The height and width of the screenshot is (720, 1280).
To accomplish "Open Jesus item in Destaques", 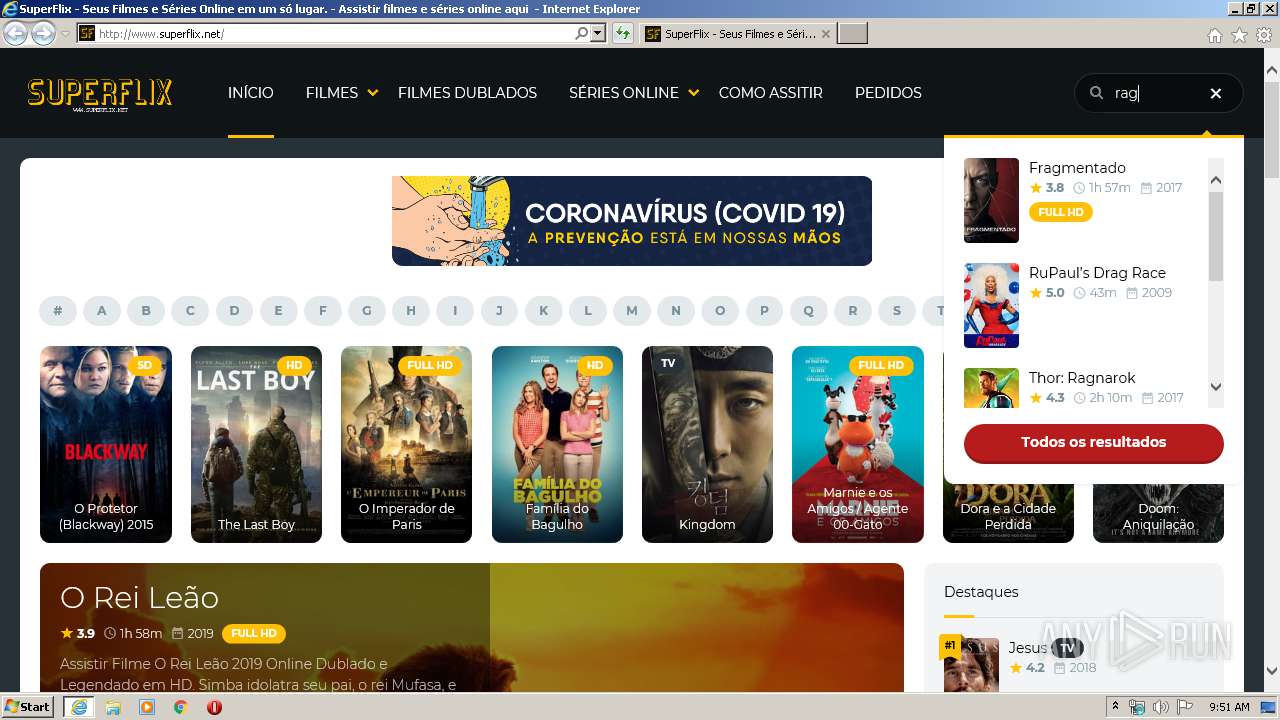I will click(x=1027, y=648).
